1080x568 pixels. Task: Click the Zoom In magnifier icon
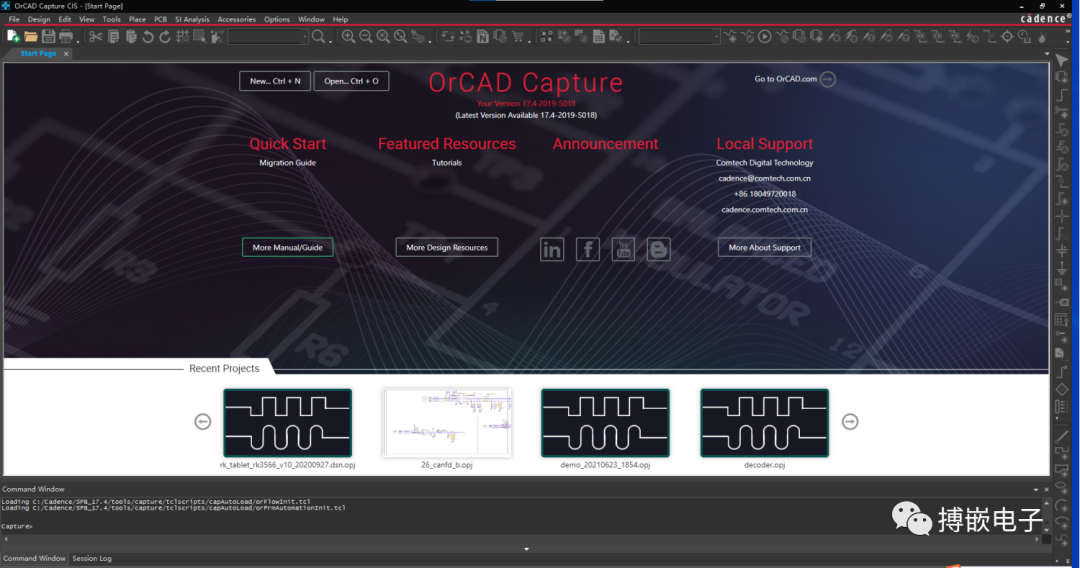point(349,36)
